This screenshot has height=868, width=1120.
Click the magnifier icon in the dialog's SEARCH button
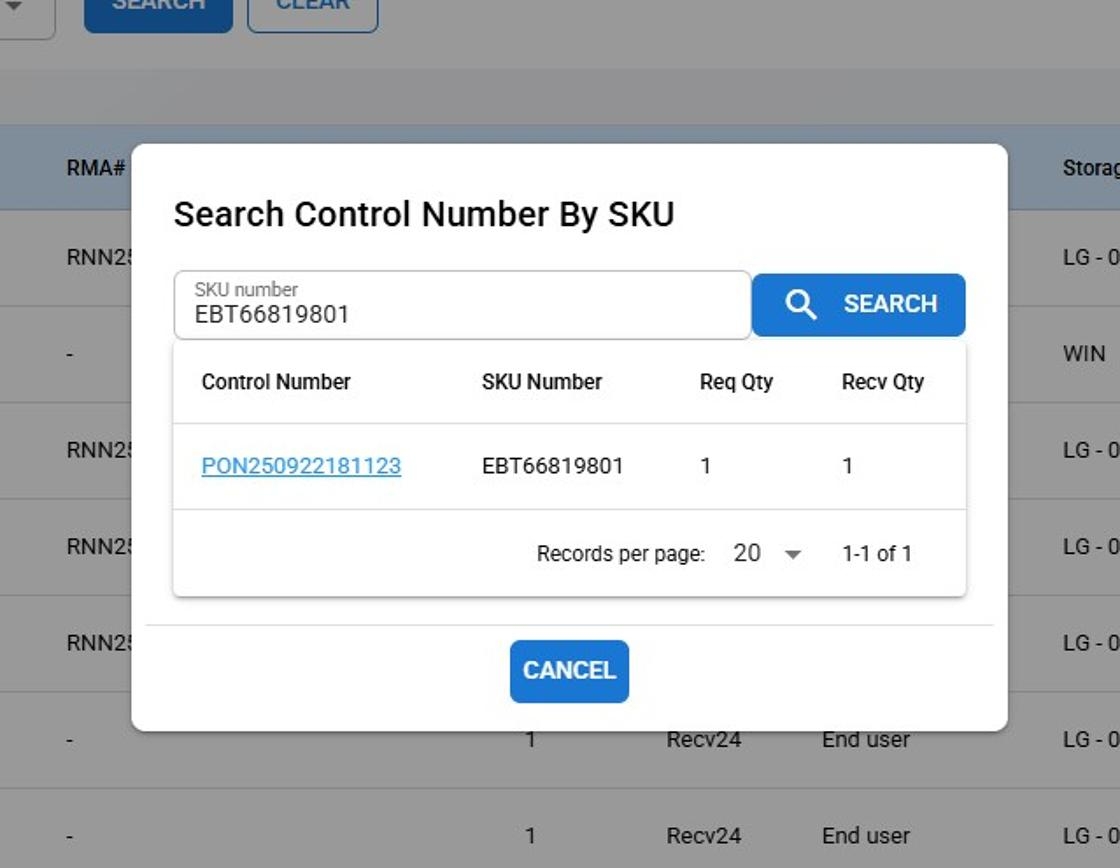pyautogui.click(x=800, y=304)
